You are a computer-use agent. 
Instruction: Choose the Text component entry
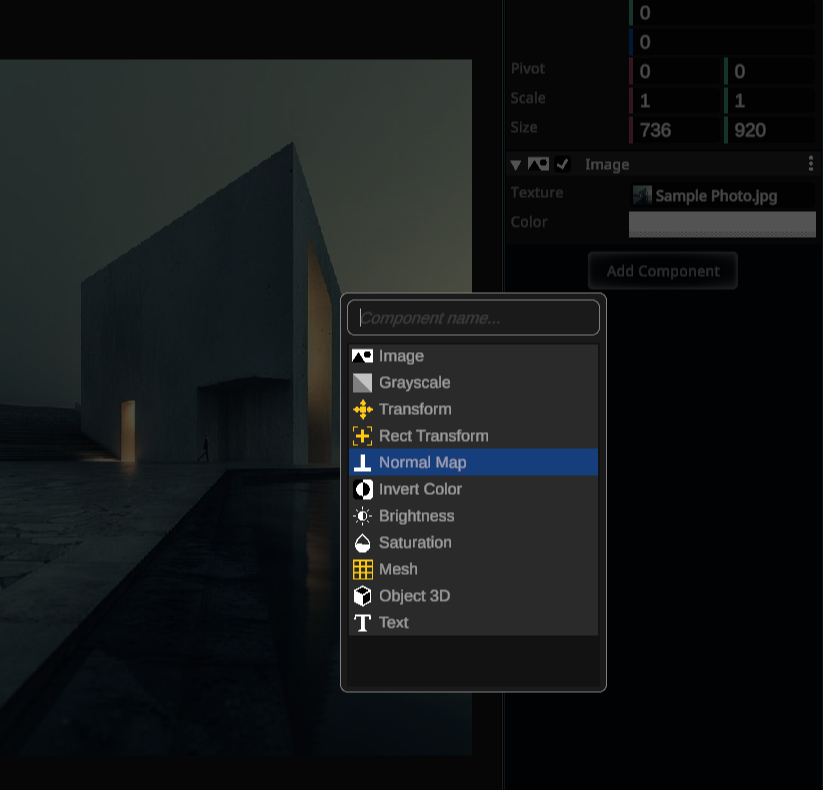pos(473,623)
